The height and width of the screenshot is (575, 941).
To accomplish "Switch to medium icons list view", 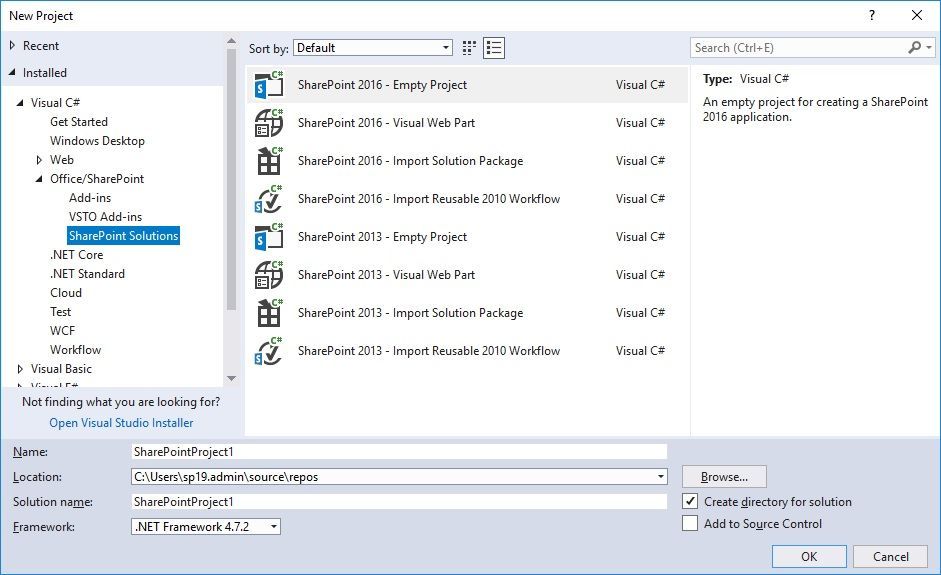I will click(494, 48).
